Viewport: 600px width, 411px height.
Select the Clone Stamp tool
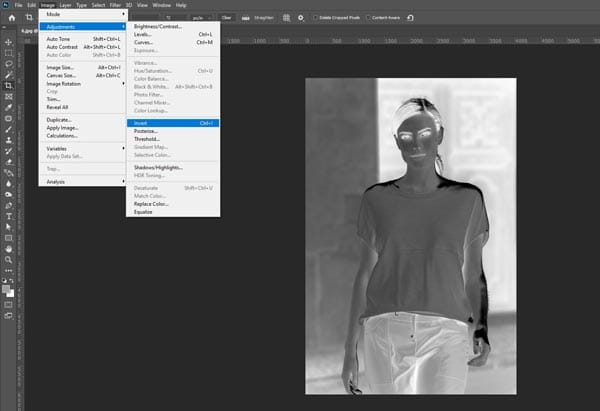tap(8, 140)
